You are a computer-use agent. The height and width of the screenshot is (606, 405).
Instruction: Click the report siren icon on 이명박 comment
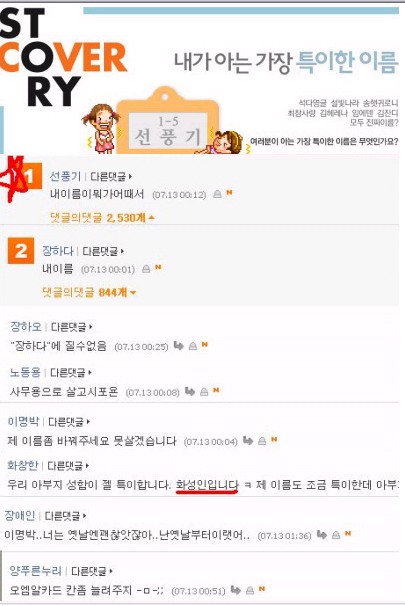[262, 441]
